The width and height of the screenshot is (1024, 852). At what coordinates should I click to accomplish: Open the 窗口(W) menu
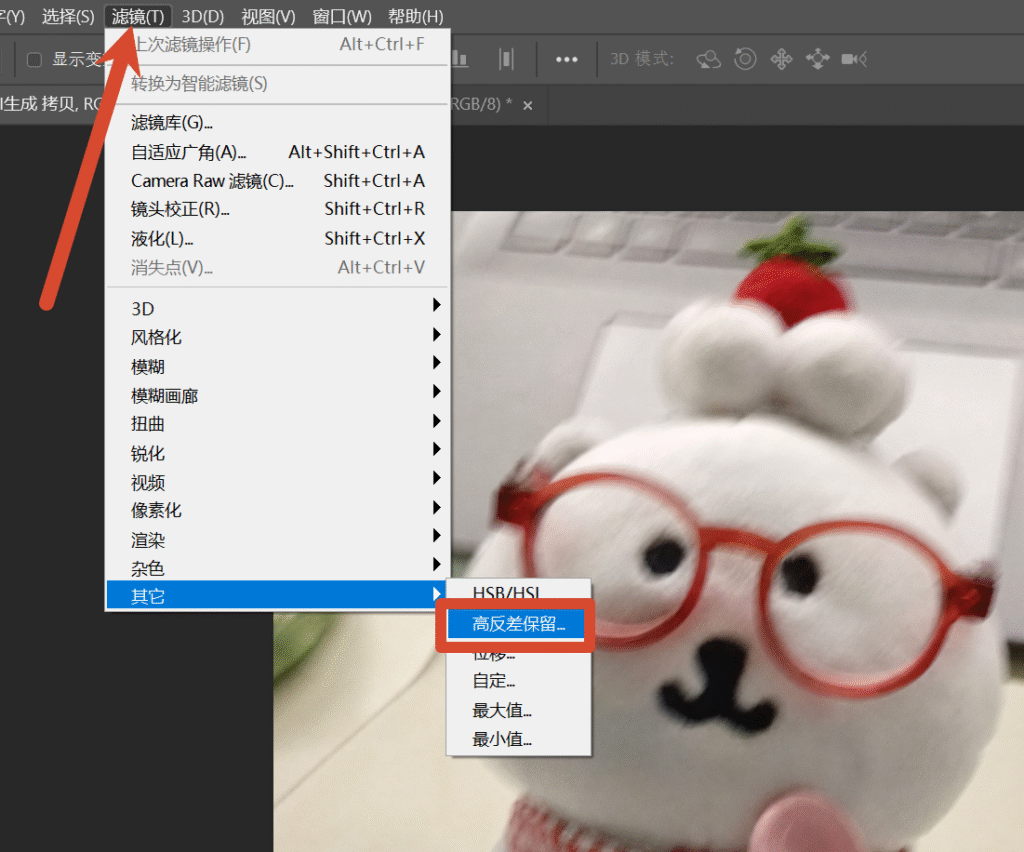[x=342, y=16]
